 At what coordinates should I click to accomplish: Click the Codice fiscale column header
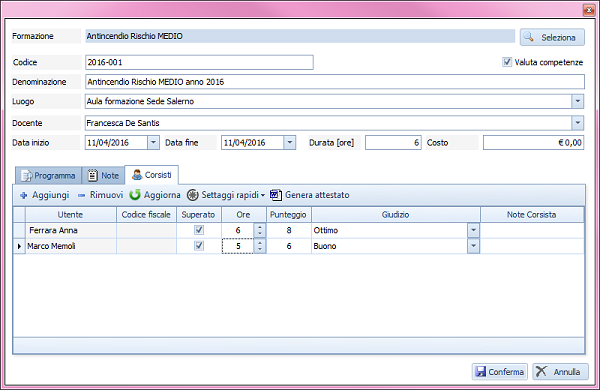coord(146,215)
